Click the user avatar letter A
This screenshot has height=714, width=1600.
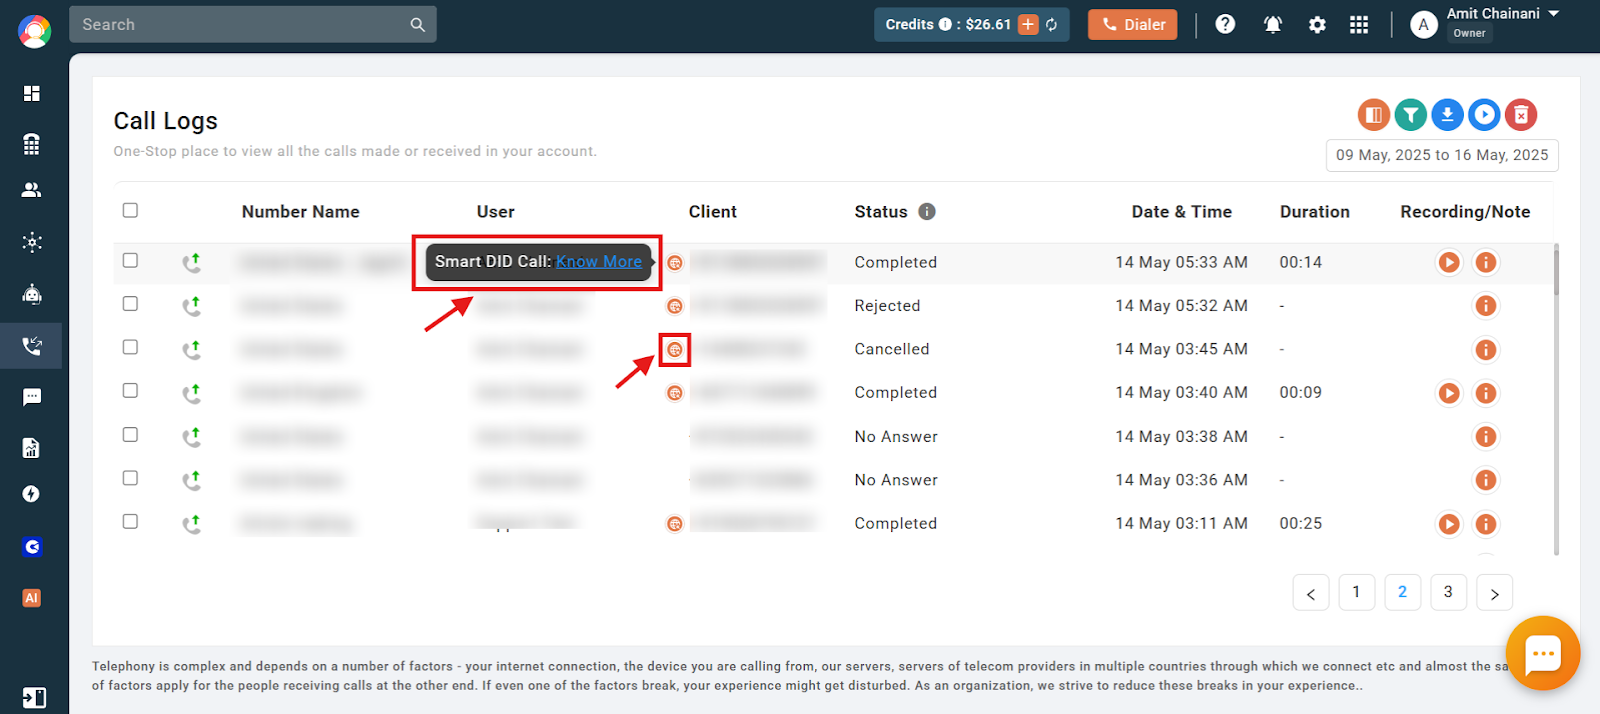[1423, 25]
